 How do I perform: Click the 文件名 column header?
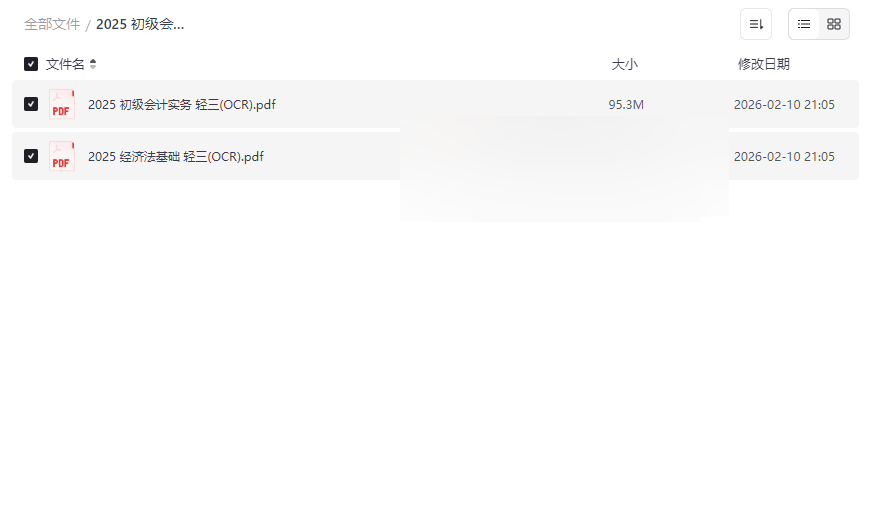click(65, 64)
